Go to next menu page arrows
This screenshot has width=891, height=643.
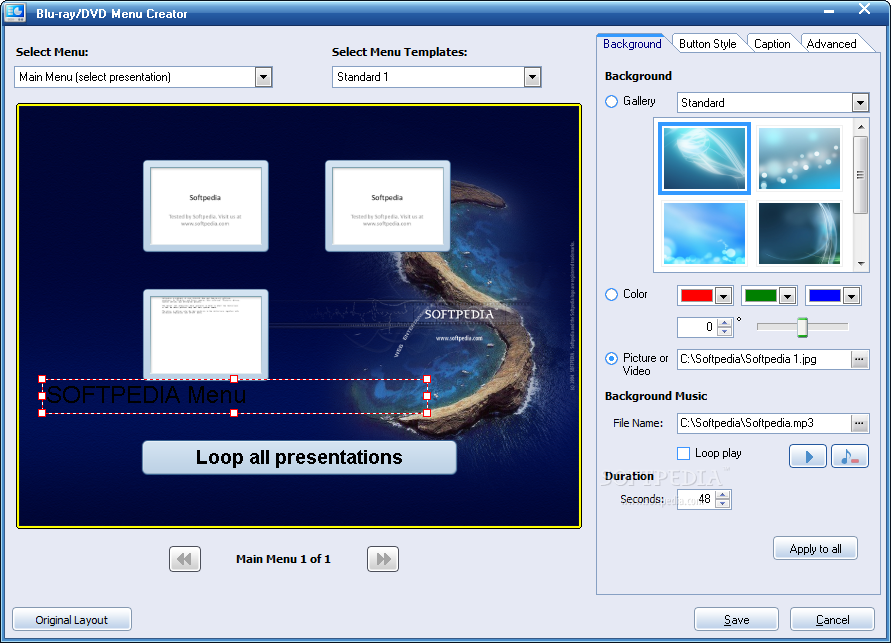pos(383,559)
